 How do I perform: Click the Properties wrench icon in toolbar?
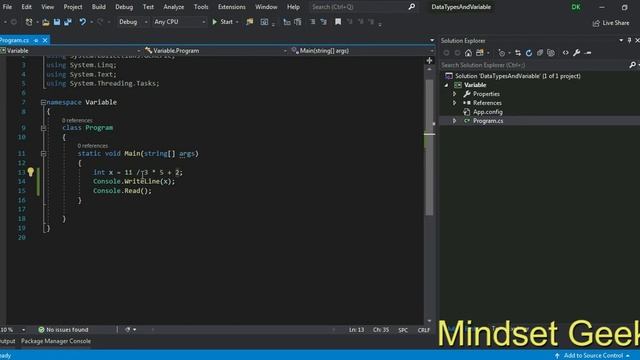click(x=577, y=53)
